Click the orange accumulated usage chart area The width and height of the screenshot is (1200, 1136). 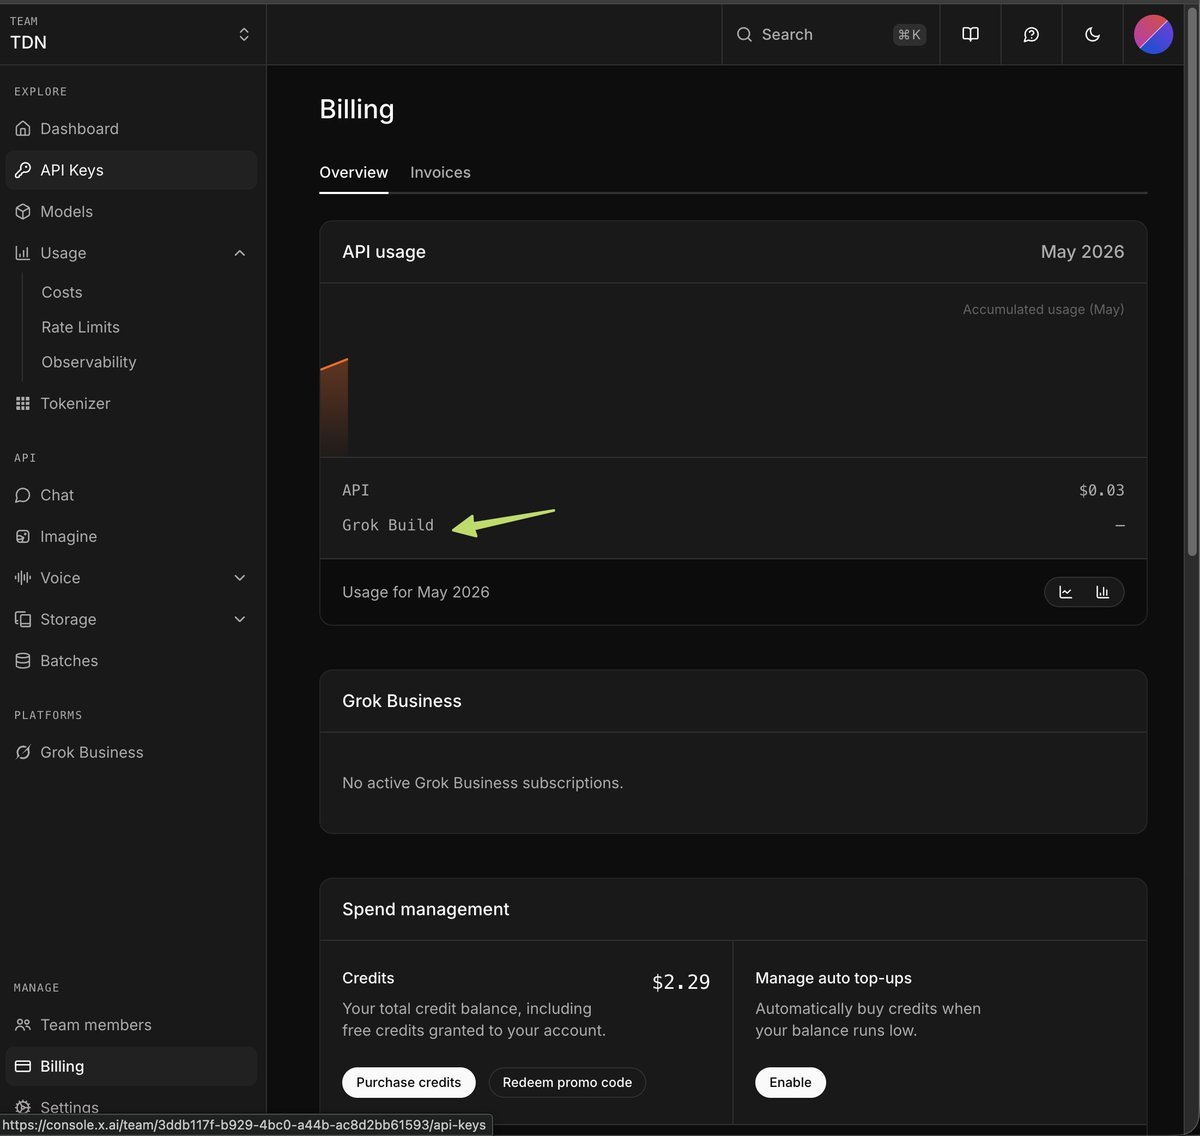[334, 407]
